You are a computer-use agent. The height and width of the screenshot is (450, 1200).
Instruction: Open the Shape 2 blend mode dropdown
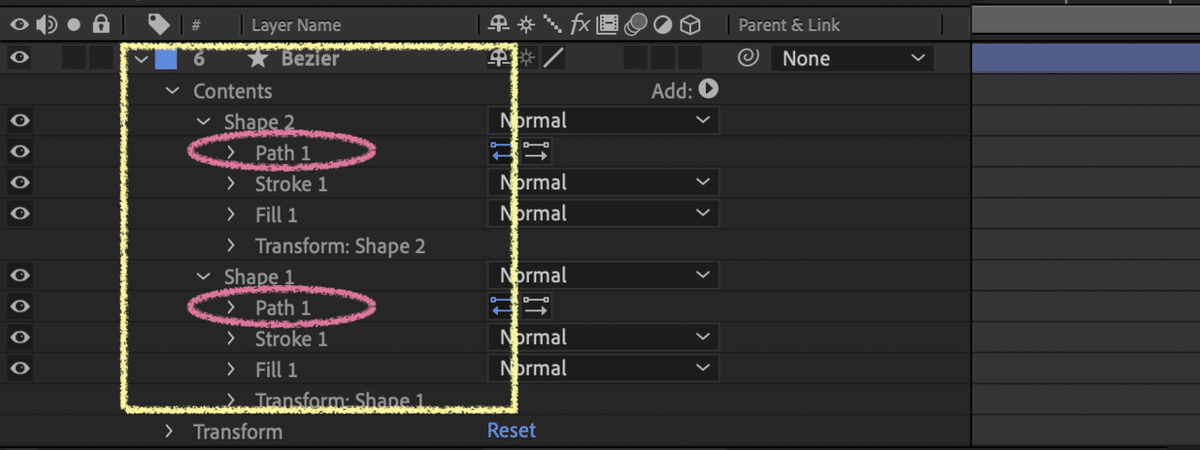click(x=603, y=121)
